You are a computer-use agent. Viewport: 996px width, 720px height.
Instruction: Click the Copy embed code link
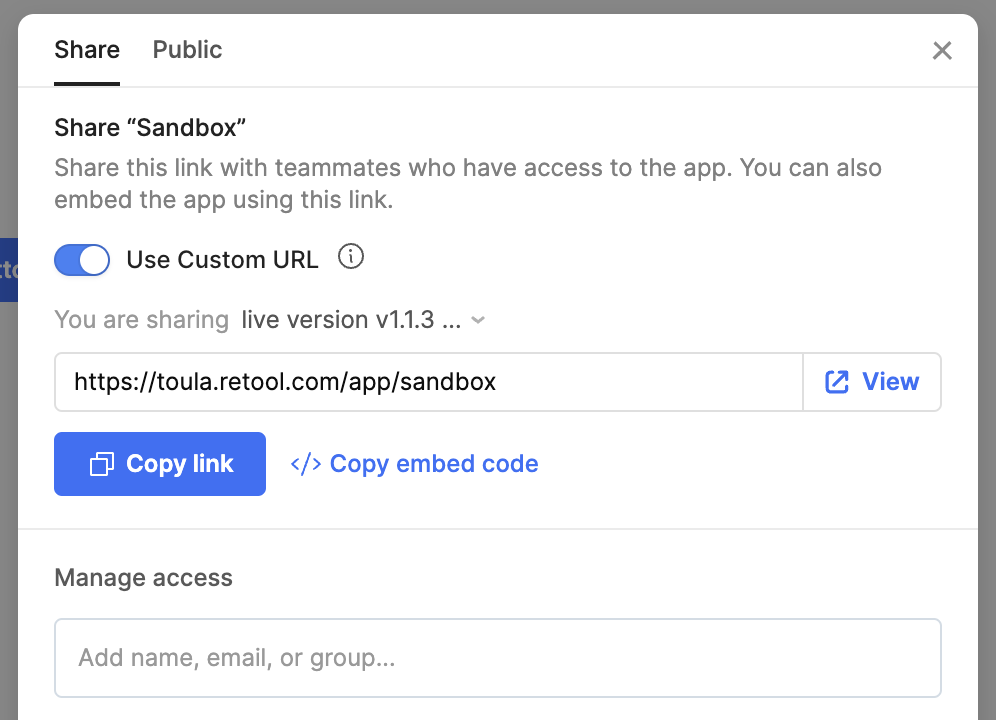coord(433,464)
